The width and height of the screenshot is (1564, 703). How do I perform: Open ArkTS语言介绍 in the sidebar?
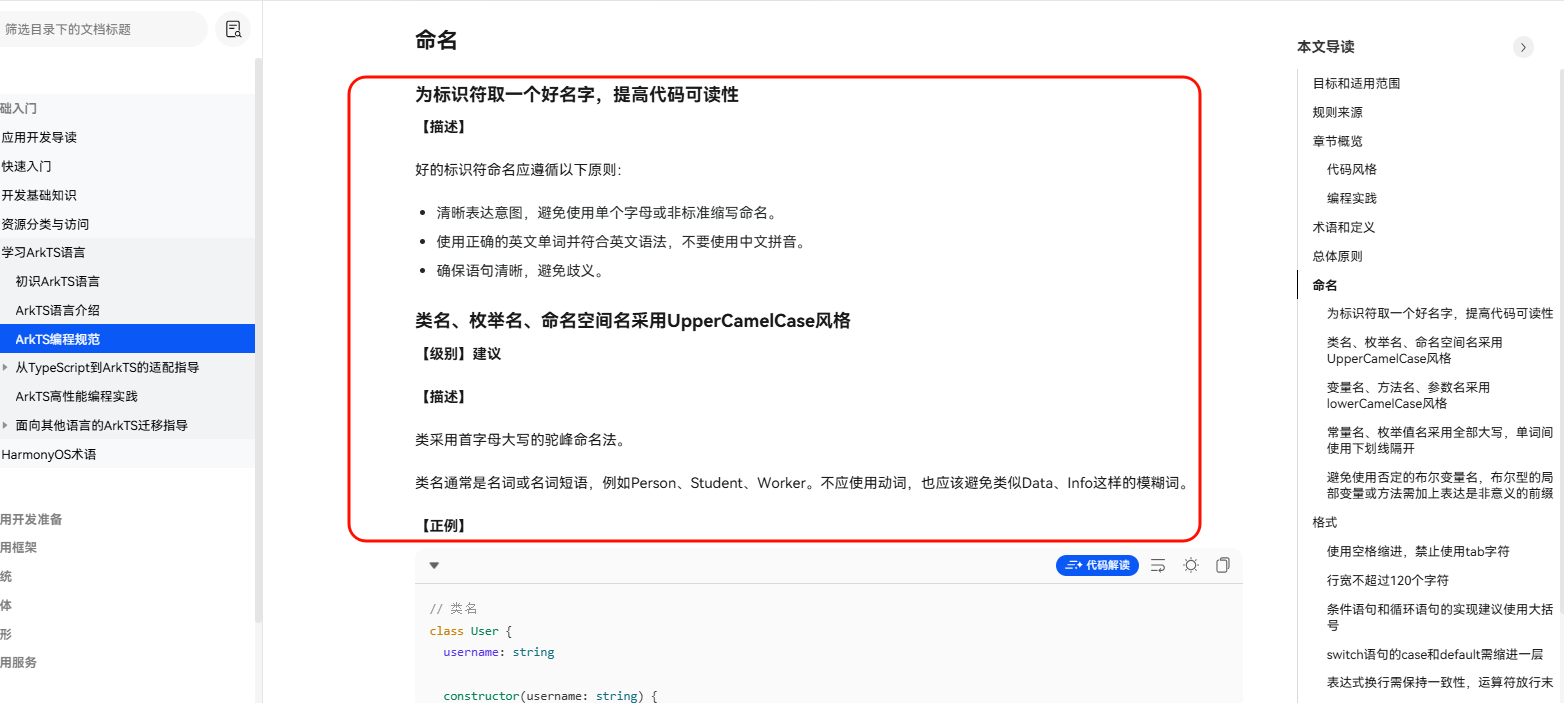pyautogui.click(x=57, y=310)
